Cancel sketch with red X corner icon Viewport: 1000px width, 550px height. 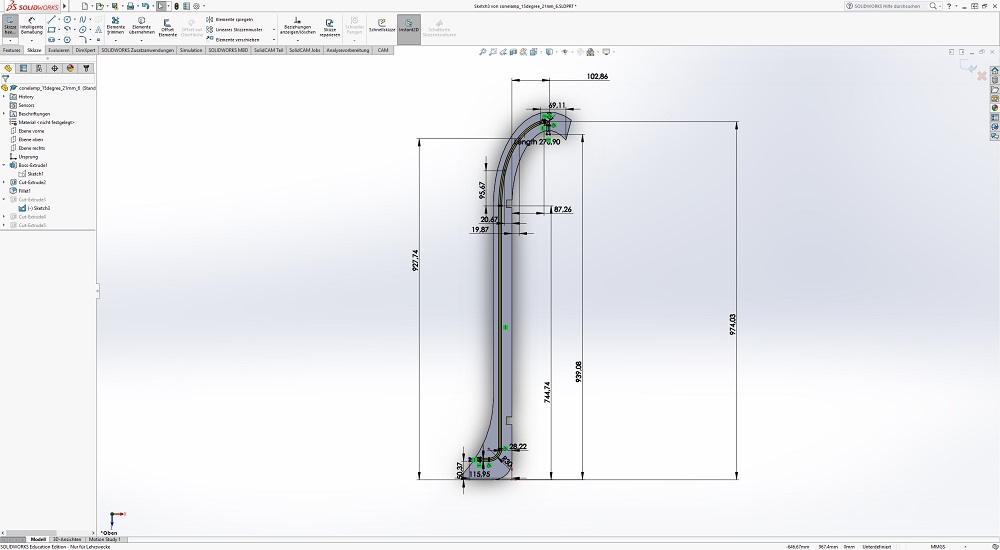coord(982,76)
